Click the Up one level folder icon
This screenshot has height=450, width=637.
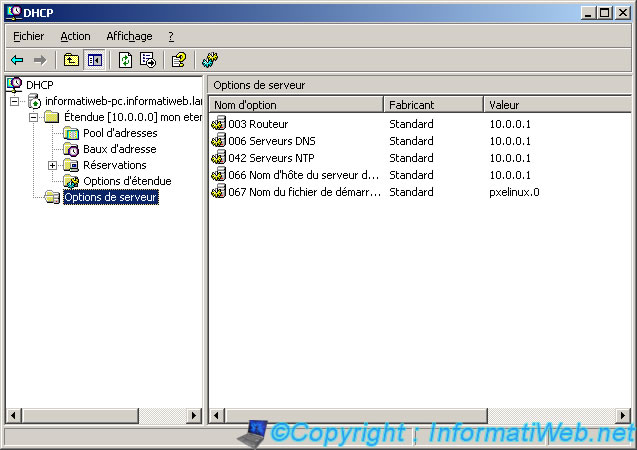71,60
